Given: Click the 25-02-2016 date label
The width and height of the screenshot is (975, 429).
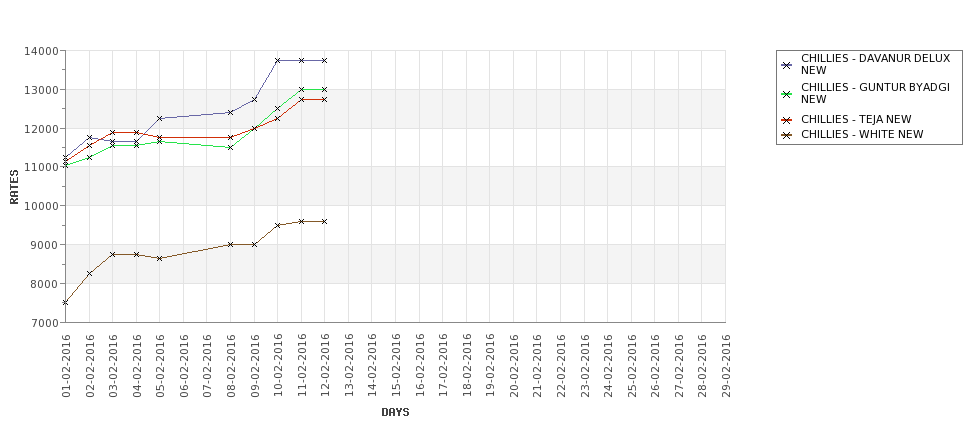Looking at the screenshot, I should point(632,366).
